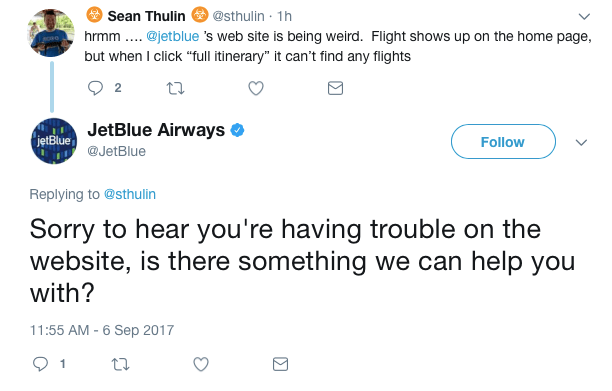Open the 11:55 AM - 6 Sep 2017 timestamp
The width and height of the screenshot is (612, 391).
102,330
